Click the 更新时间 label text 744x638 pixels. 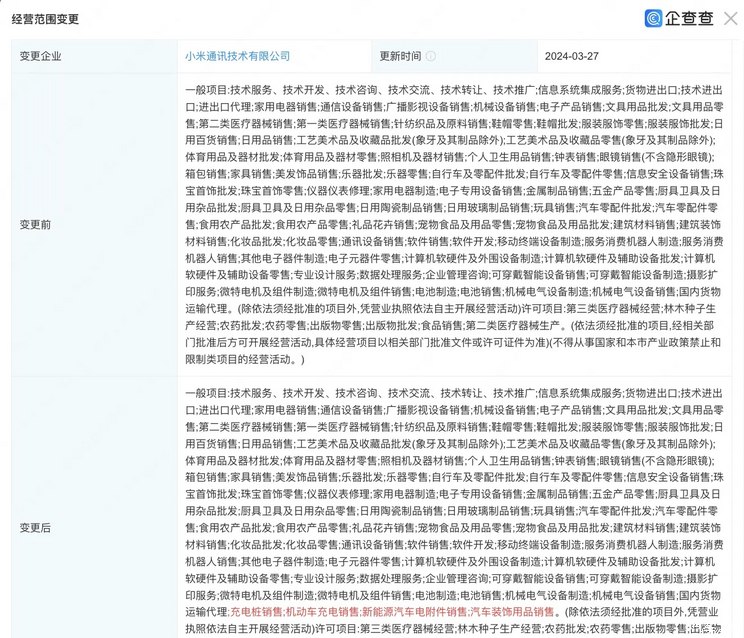pyautogui.click(x=399, y=56)
